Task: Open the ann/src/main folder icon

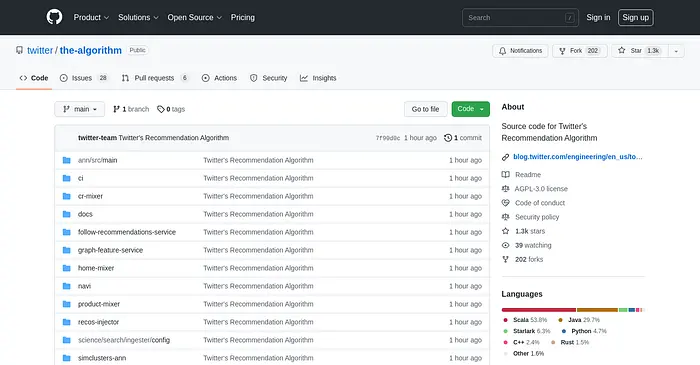Action: point(67,160)
